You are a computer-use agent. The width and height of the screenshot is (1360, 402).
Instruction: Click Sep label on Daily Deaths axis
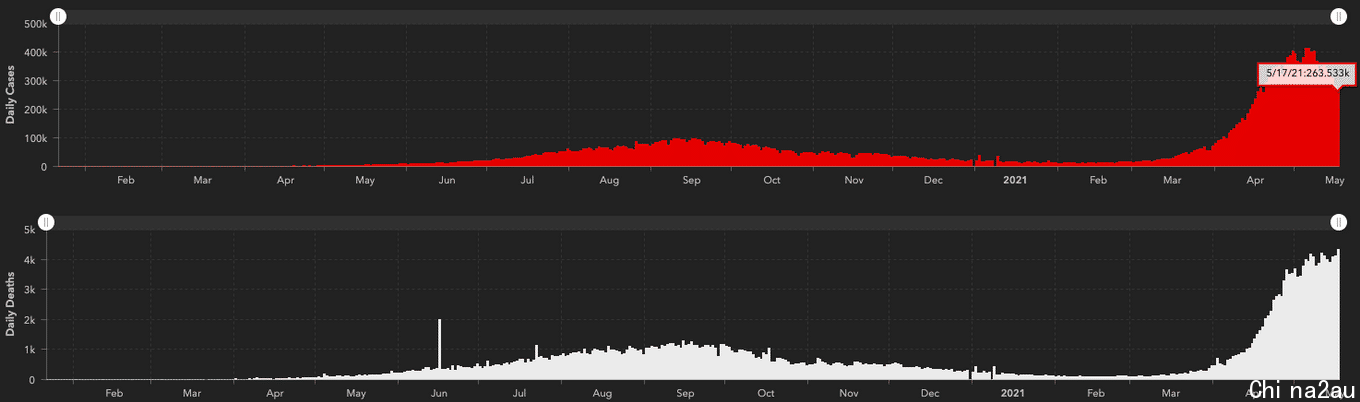click(x=685, y=394)
